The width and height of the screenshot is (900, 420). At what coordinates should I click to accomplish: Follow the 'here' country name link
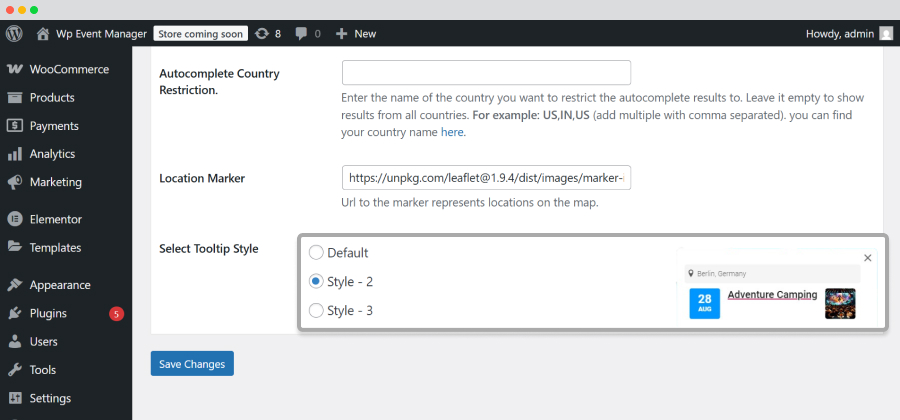[452, 133]
